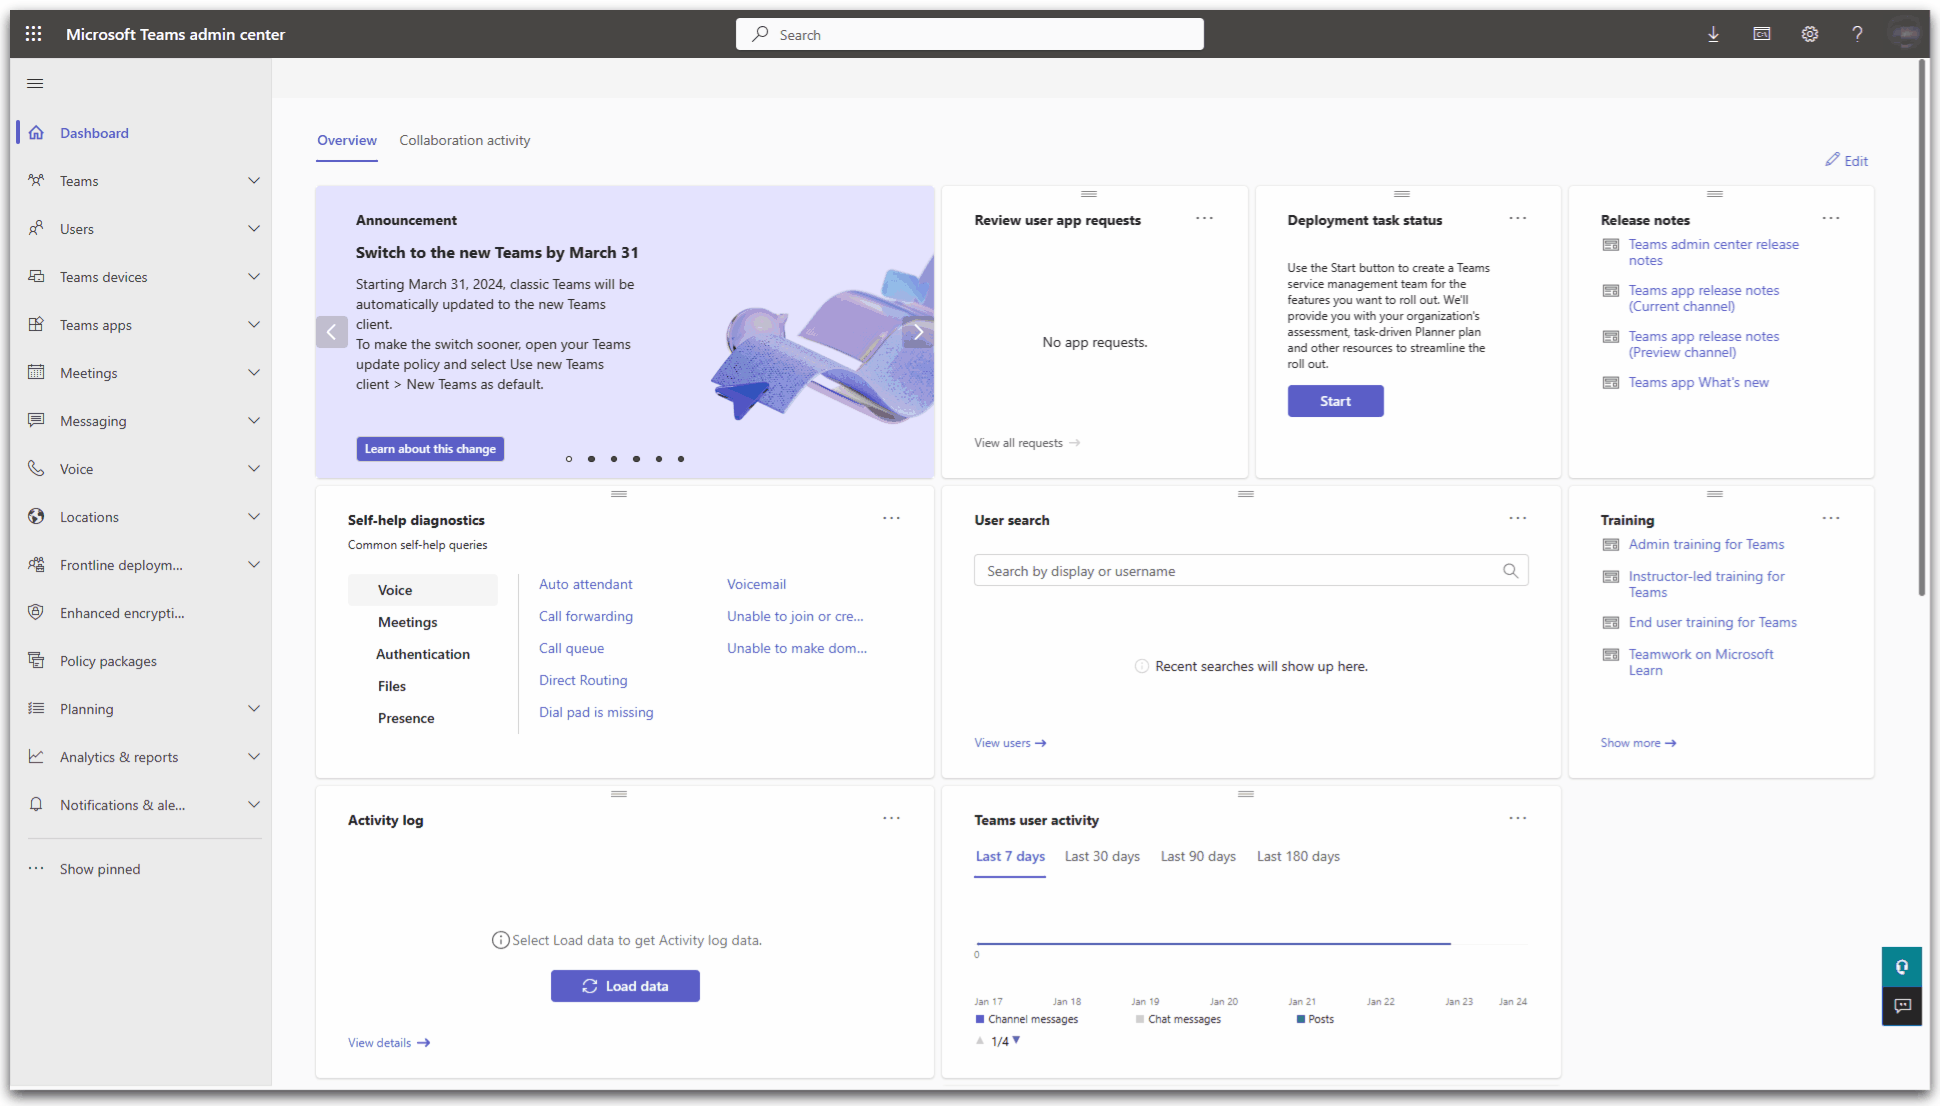Open the Auto attendant diagnostic link

point(586,585)
